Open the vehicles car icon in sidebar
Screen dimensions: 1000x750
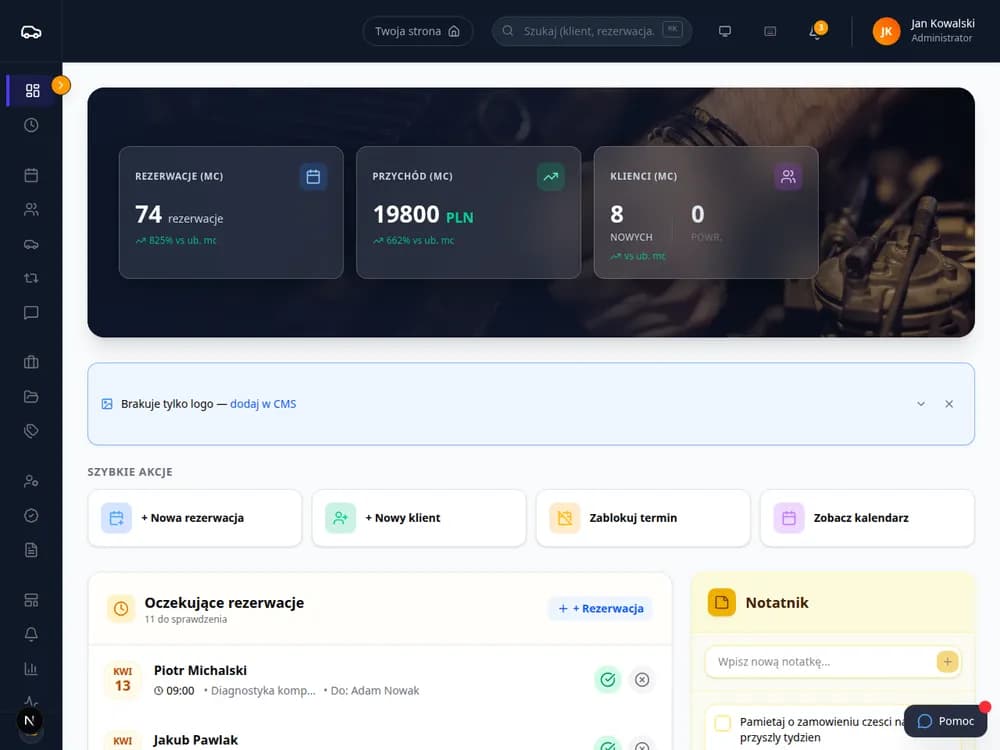click(x=31, y=244)
